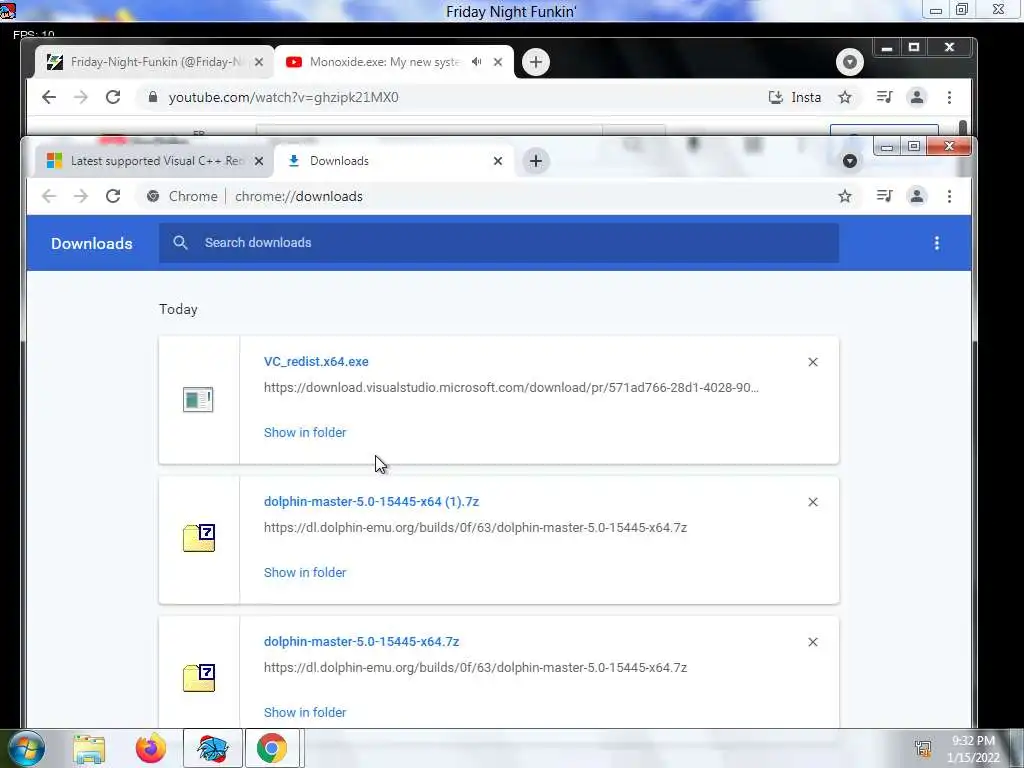This screenshot has width=1024, height=768.
Task: Select the Monoxide.exe YouTube tab
Action: (x=394, y=62)
